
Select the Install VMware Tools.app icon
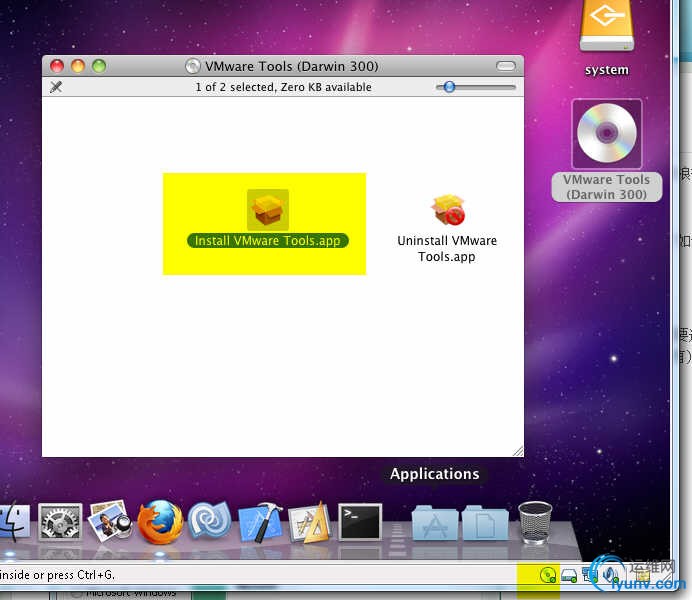point(268,210)
